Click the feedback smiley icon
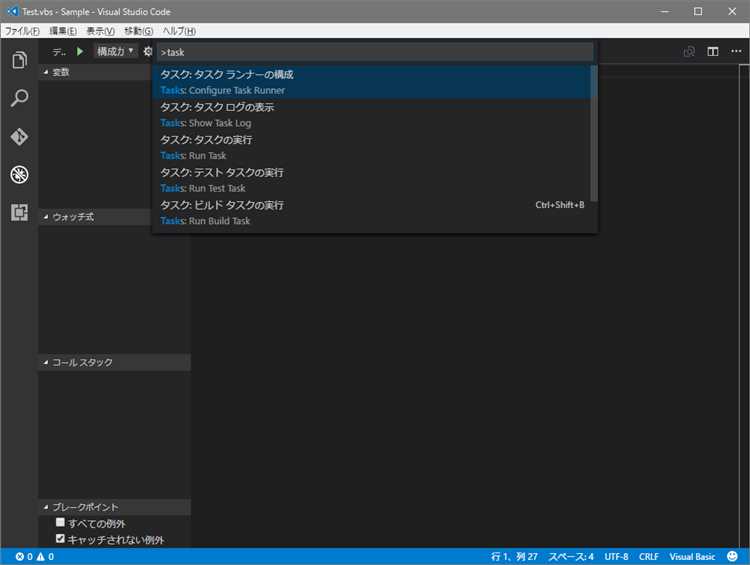750x565 pixels. tap(732, 556)
